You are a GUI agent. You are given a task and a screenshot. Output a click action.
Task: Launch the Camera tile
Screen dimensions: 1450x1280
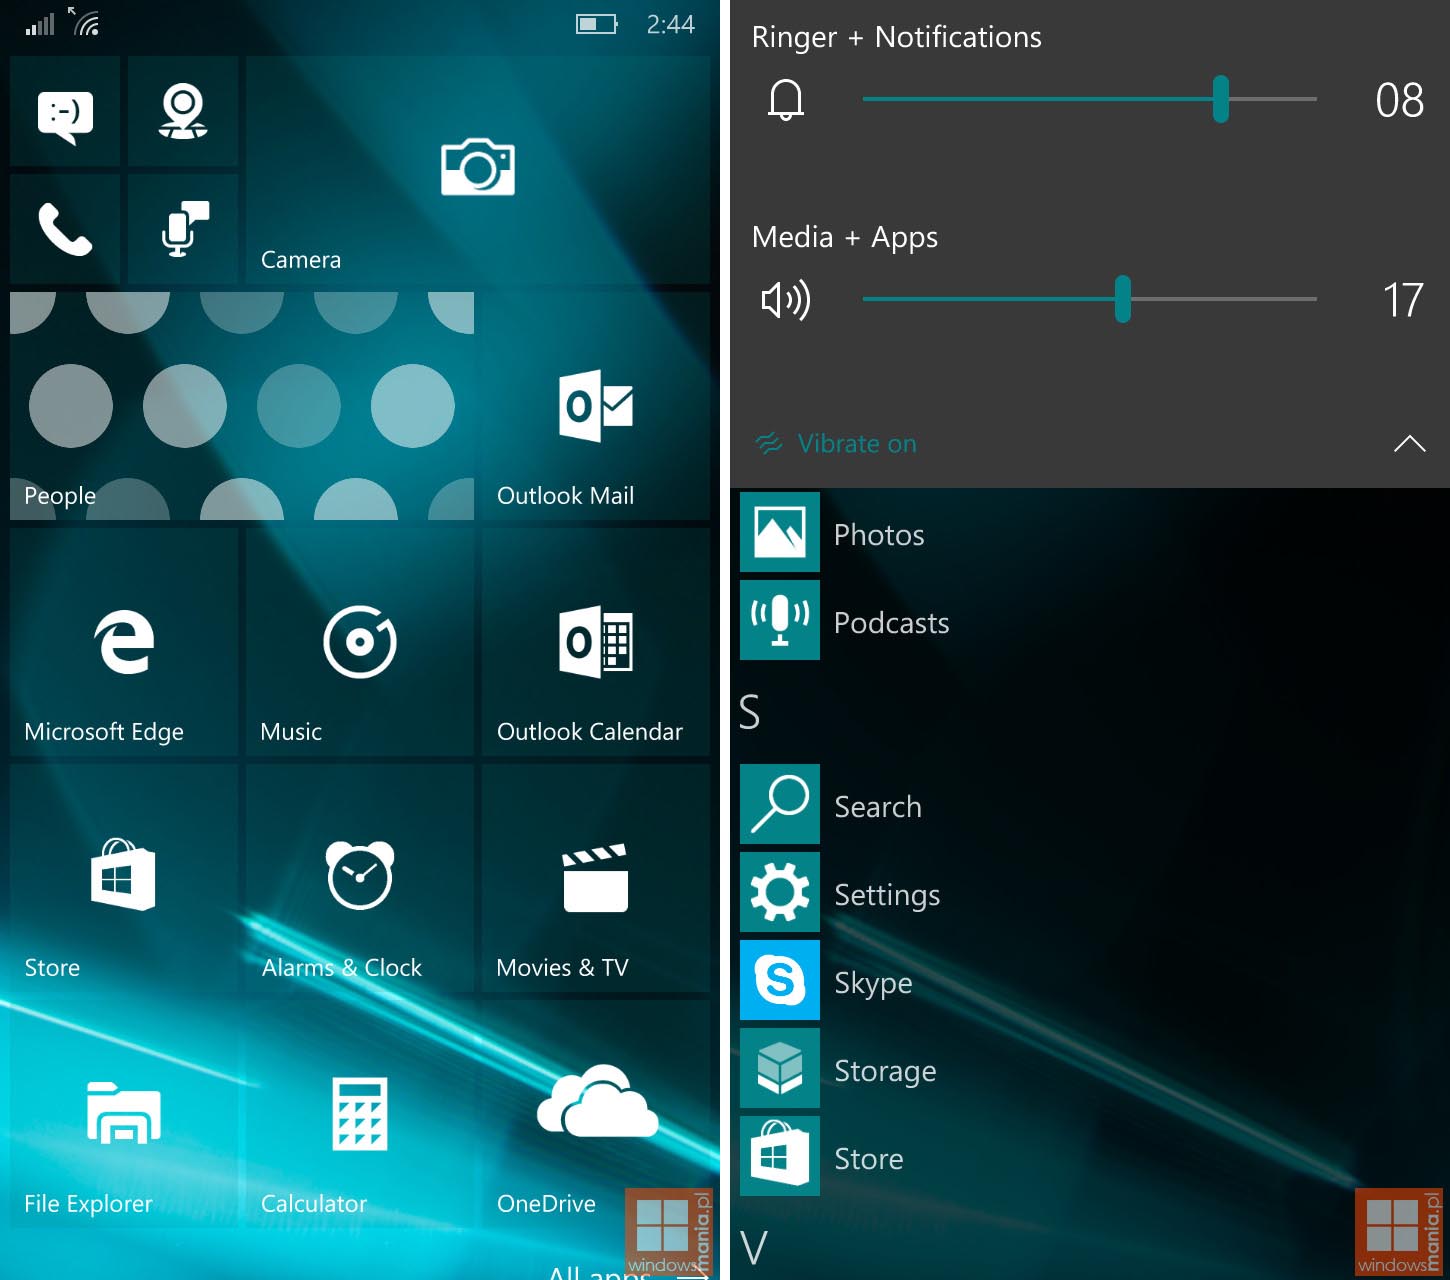(x=478, y=170)
